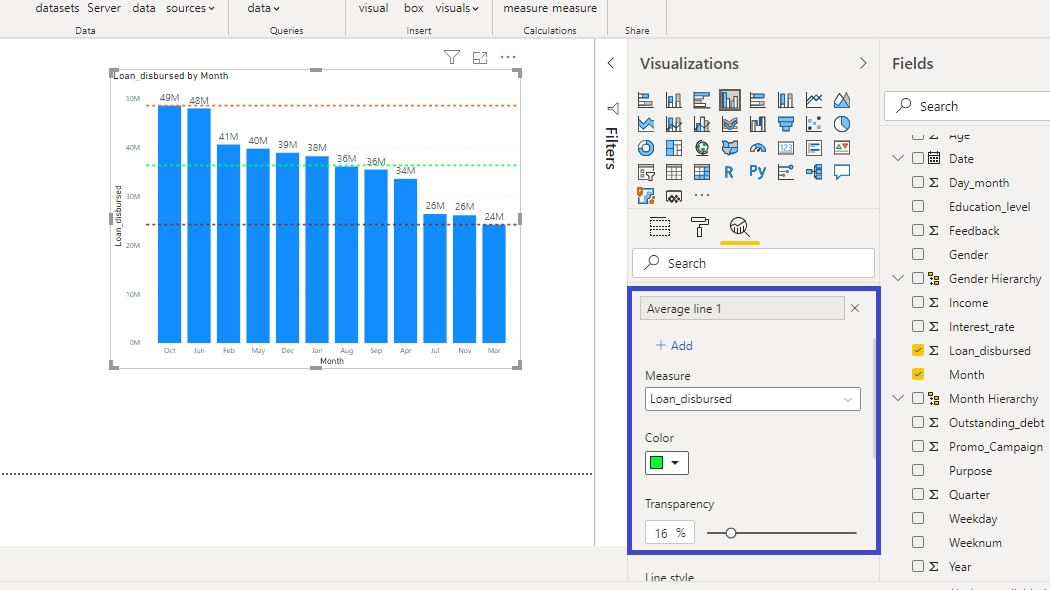The image size is (1050, 590).
Task: Collapse the Date field group
Action: pyautogui.click(x=898, y=159)
